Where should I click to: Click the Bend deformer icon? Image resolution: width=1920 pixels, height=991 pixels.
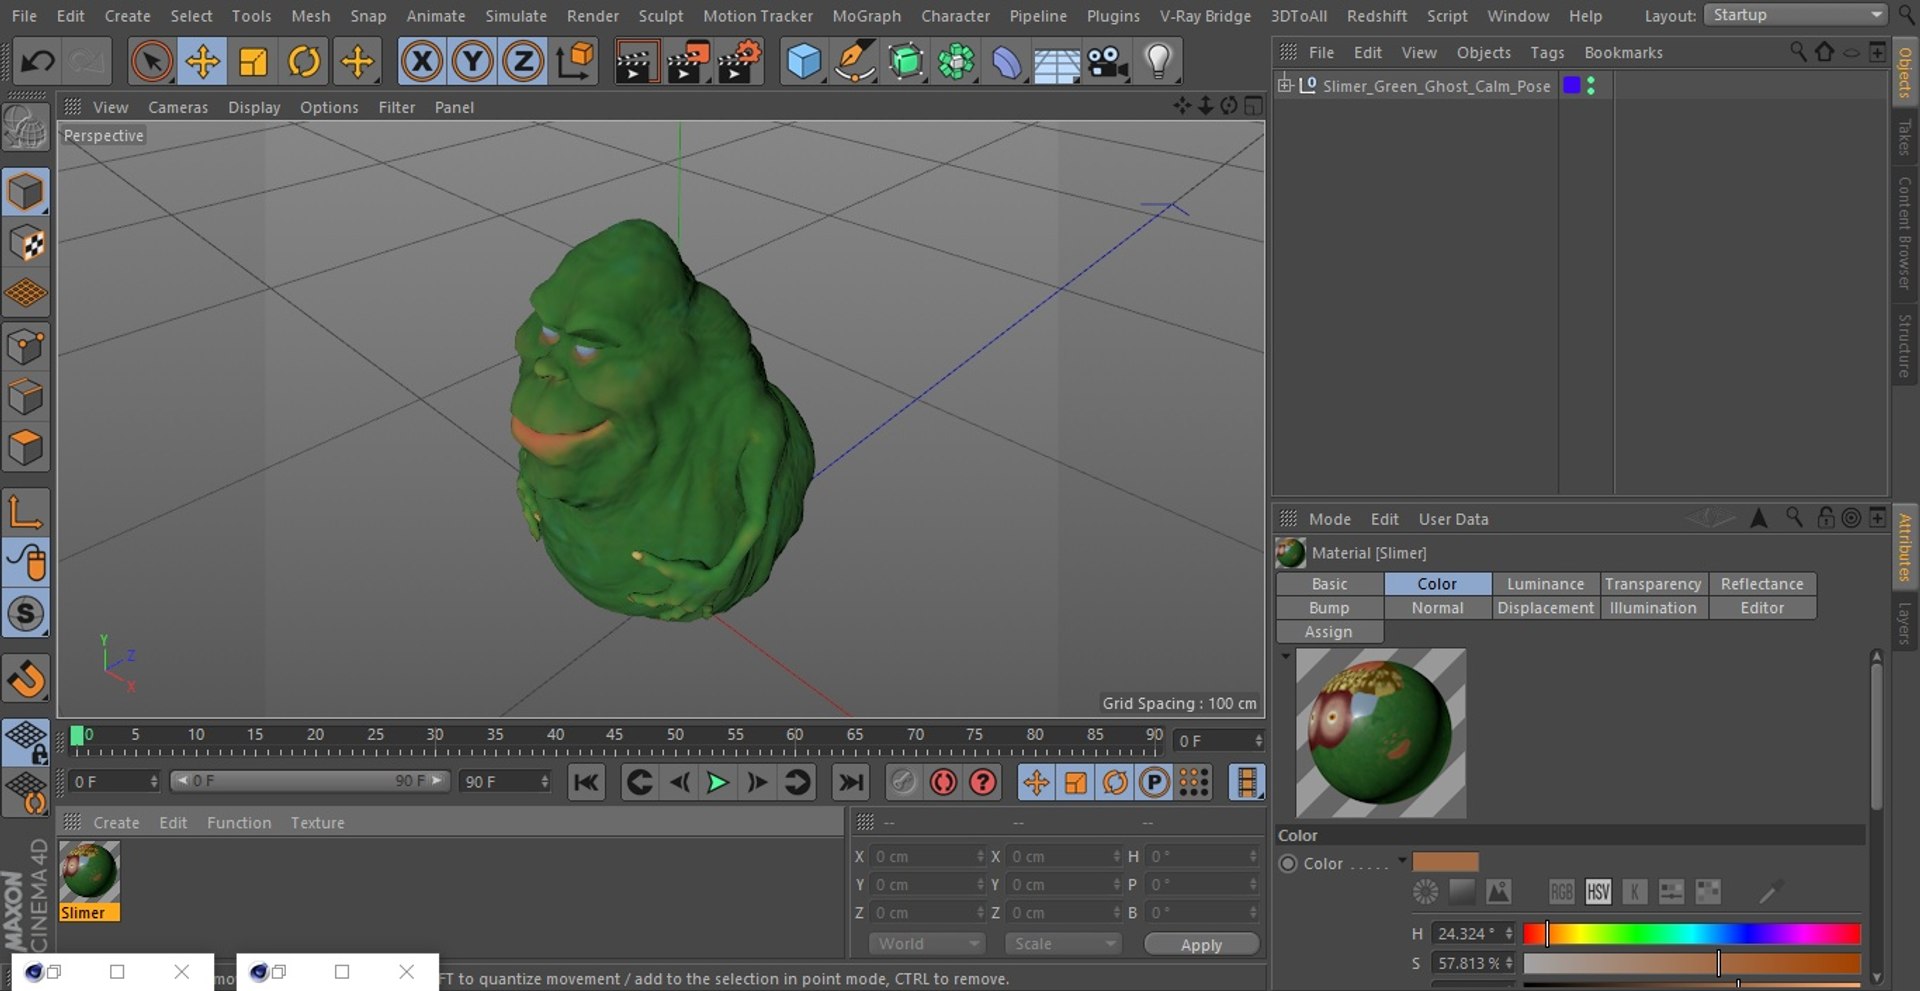1007,62
